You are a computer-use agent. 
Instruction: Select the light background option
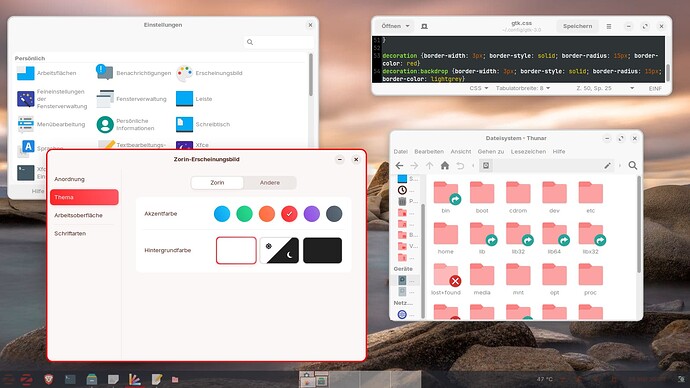click(236, 250)
